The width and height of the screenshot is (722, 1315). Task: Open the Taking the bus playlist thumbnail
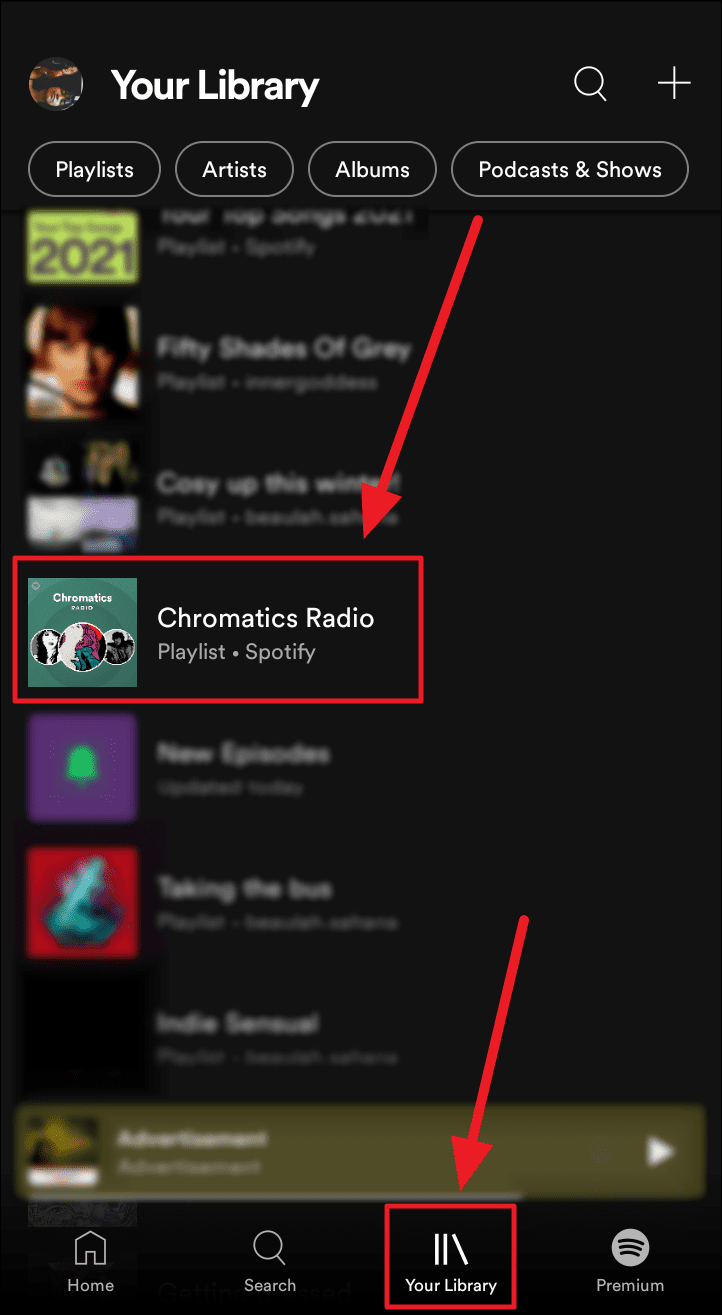point(82,902)
